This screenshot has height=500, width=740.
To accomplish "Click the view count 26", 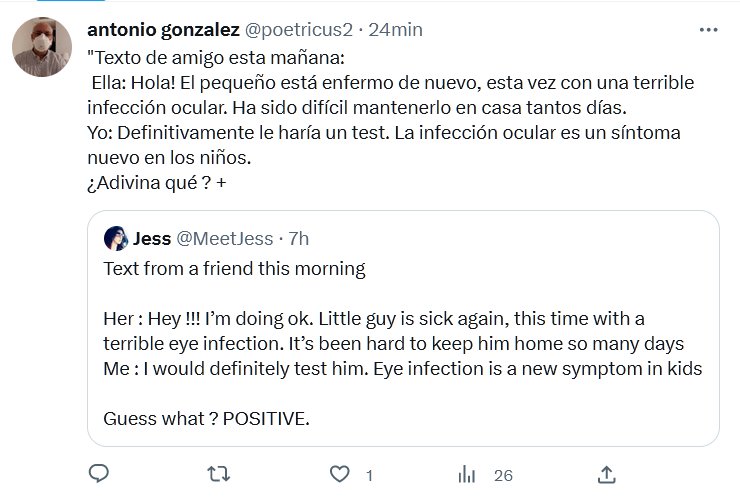I will pos(503,475).
